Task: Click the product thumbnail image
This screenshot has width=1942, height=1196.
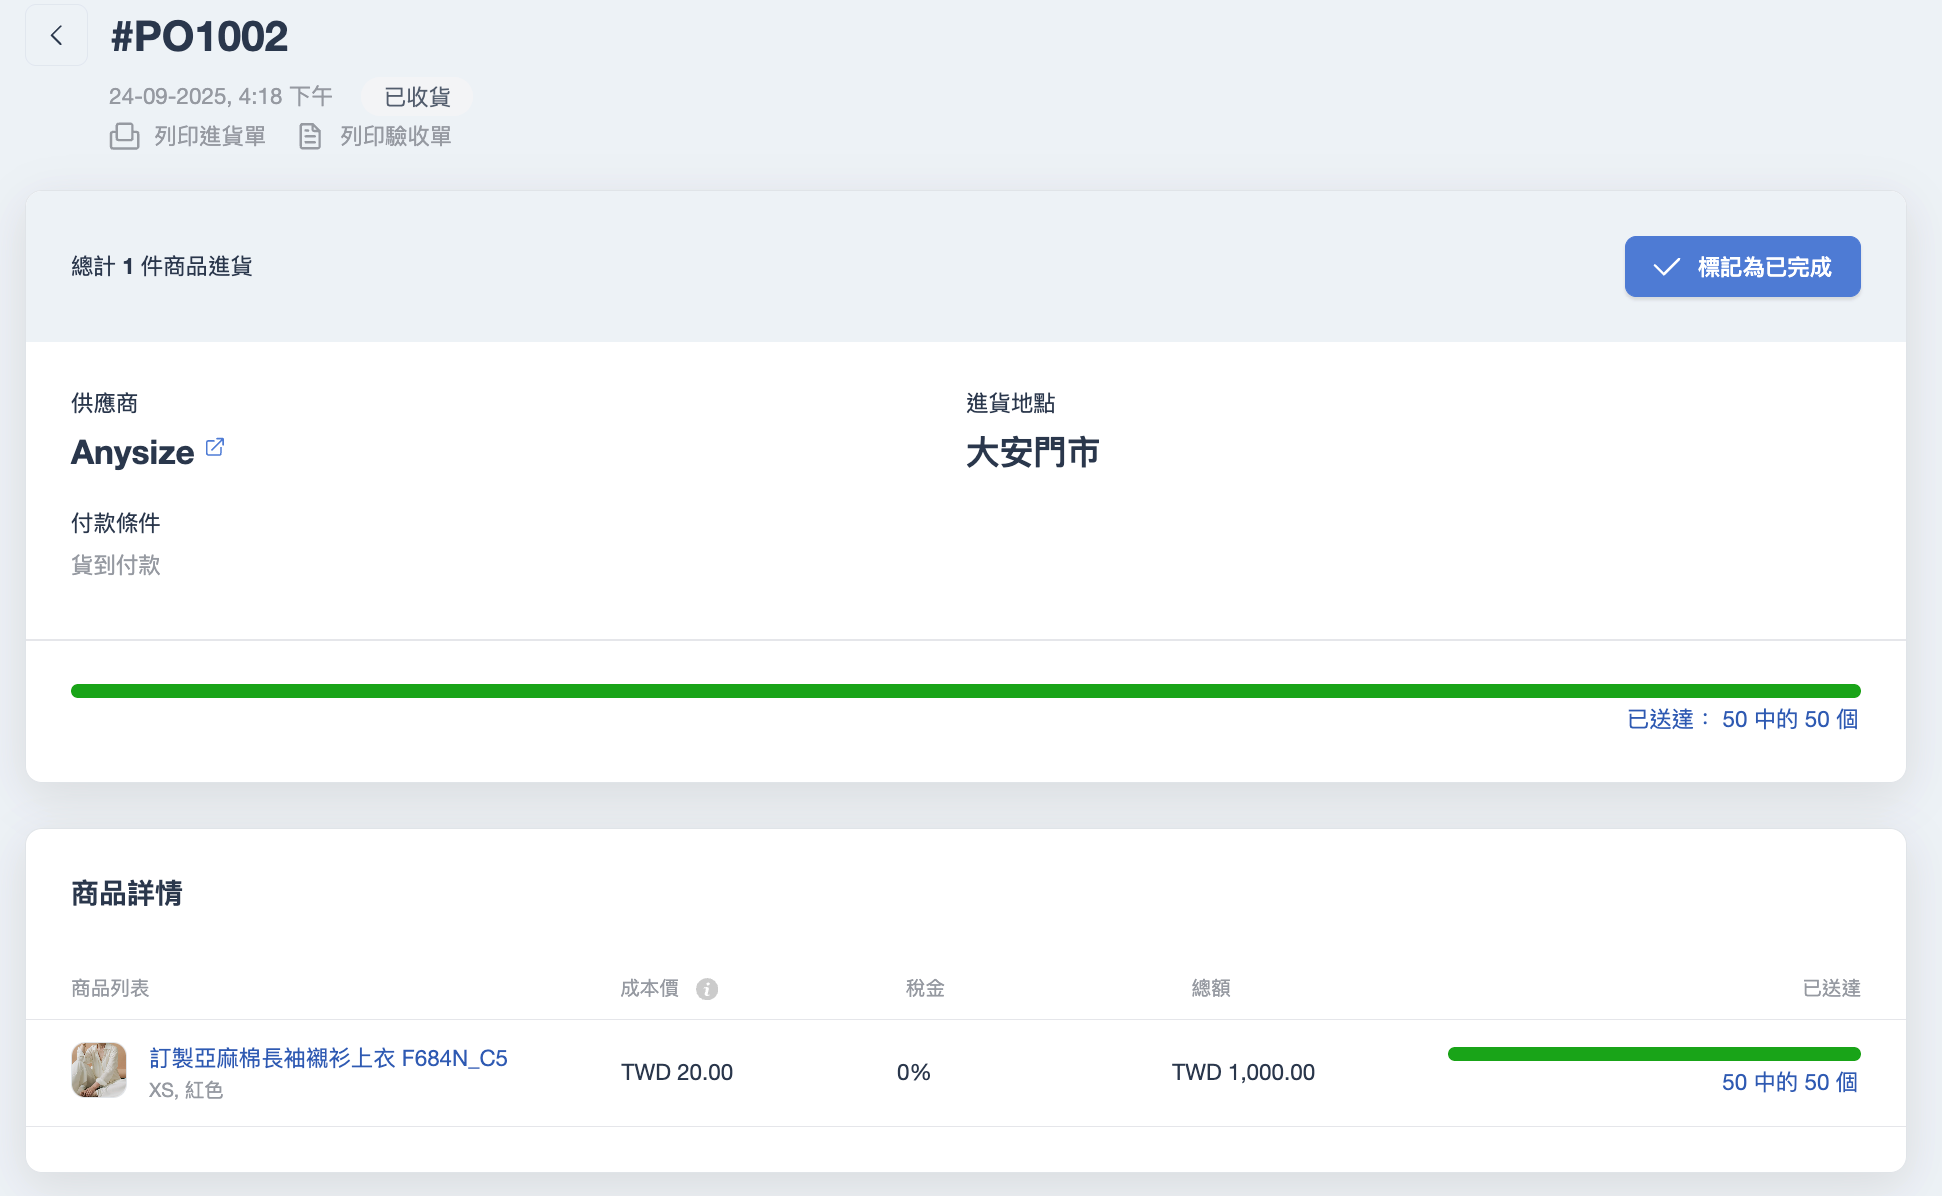Action: click(99, 1070)
